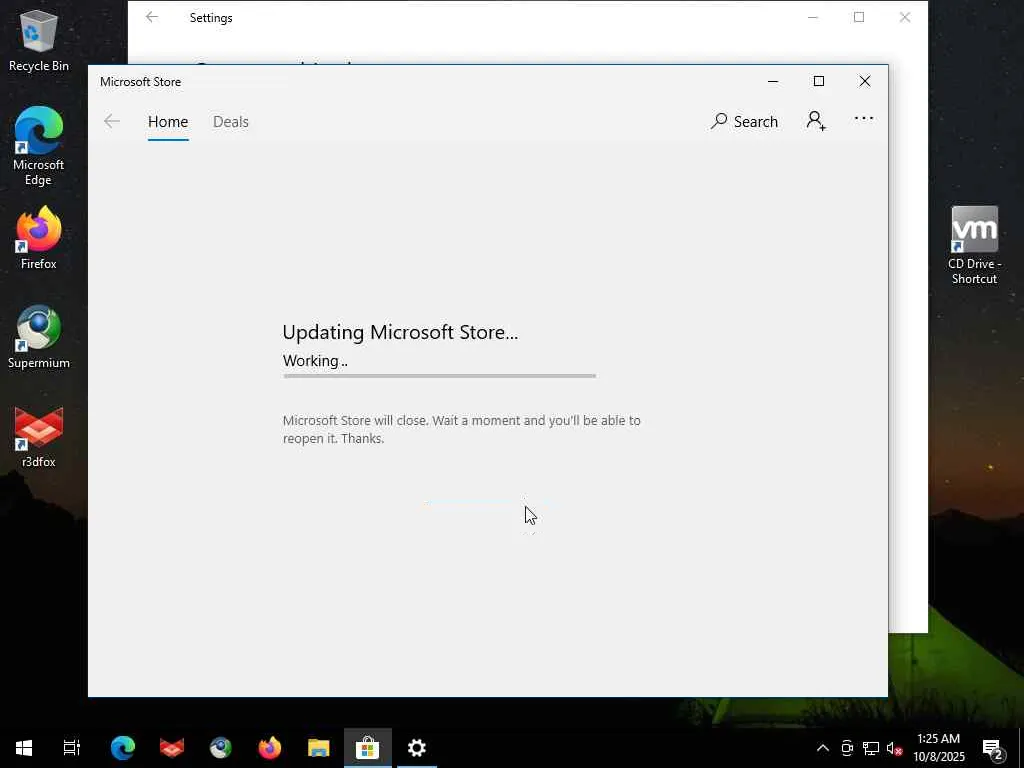
Task: Select the r3dfox desktop shortcut
Action: point(39,438)
